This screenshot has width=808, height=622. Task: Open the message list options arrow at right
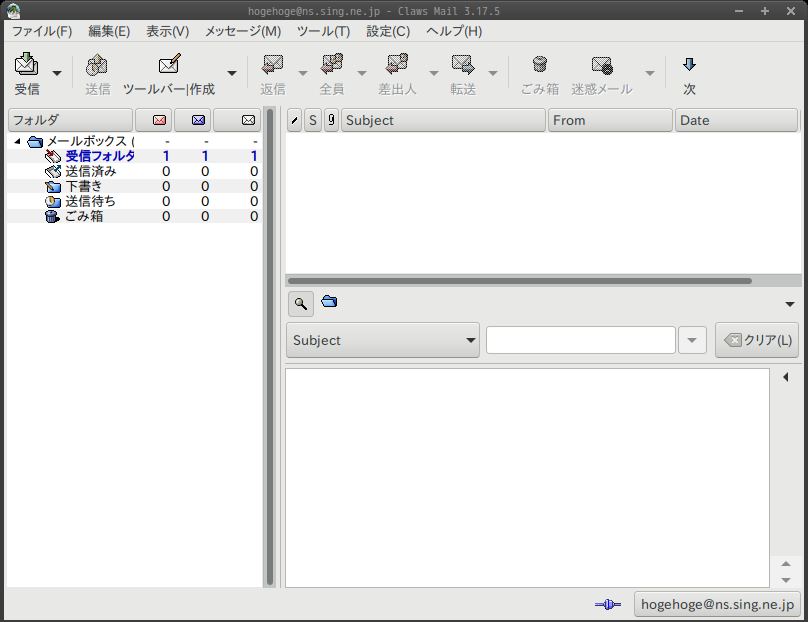point(789,304)
